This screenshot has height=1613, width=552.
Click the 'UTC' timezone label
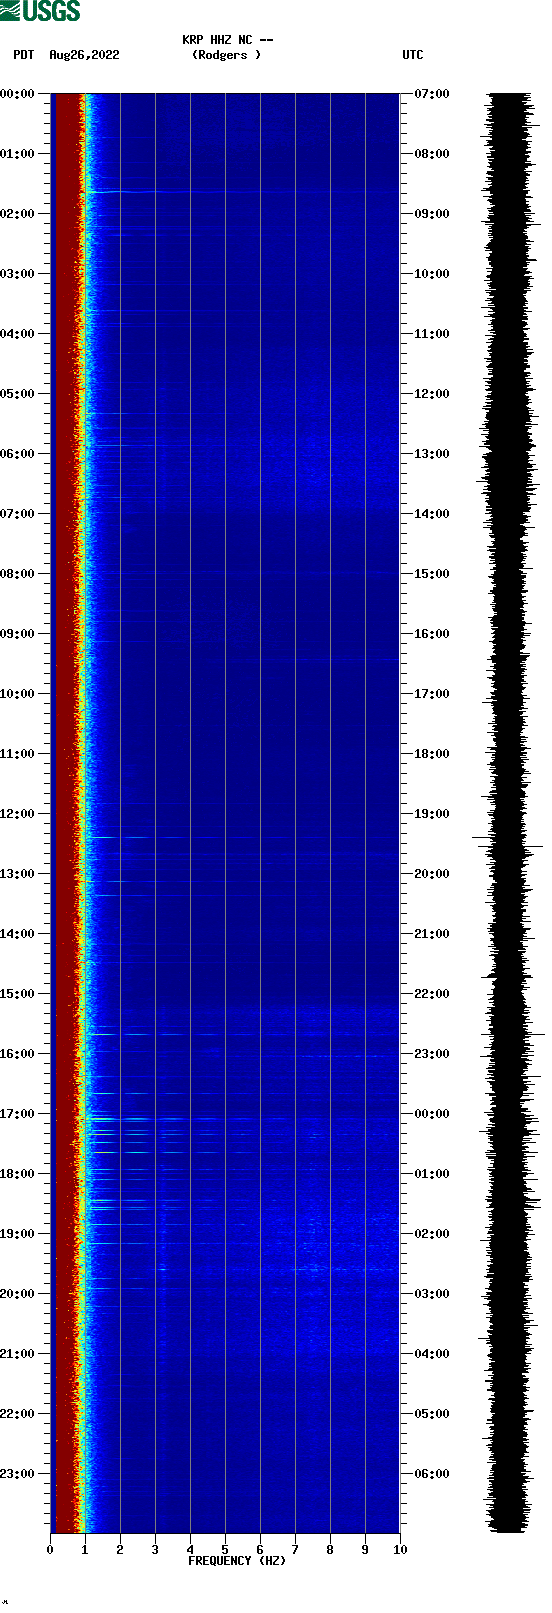[x=413, y=55]
